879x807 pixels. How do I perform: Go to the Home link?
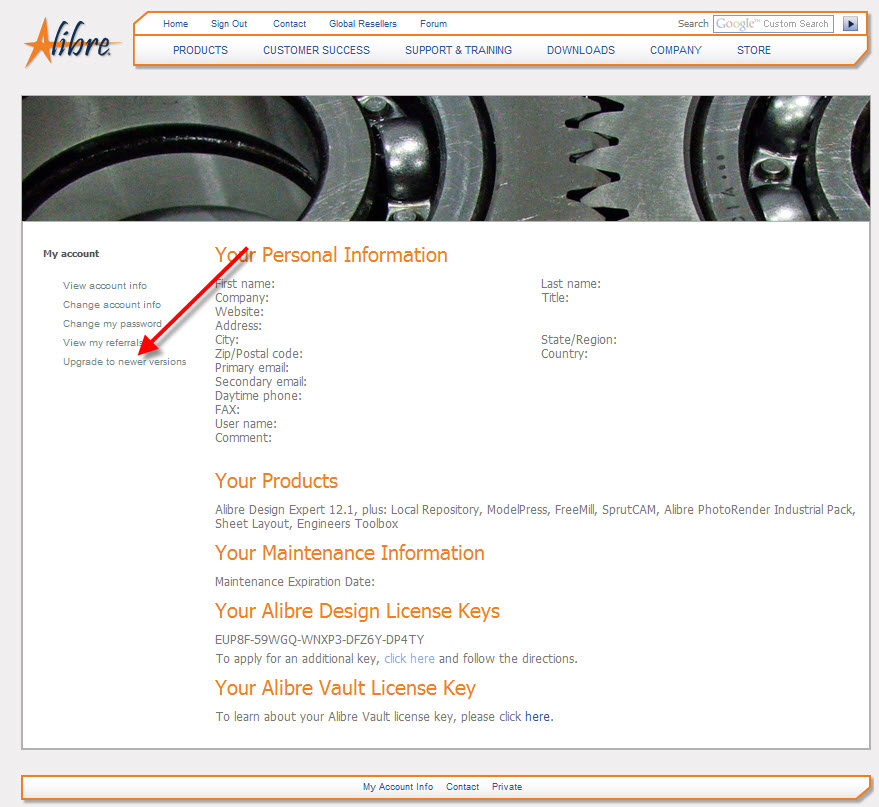point(175,24)
